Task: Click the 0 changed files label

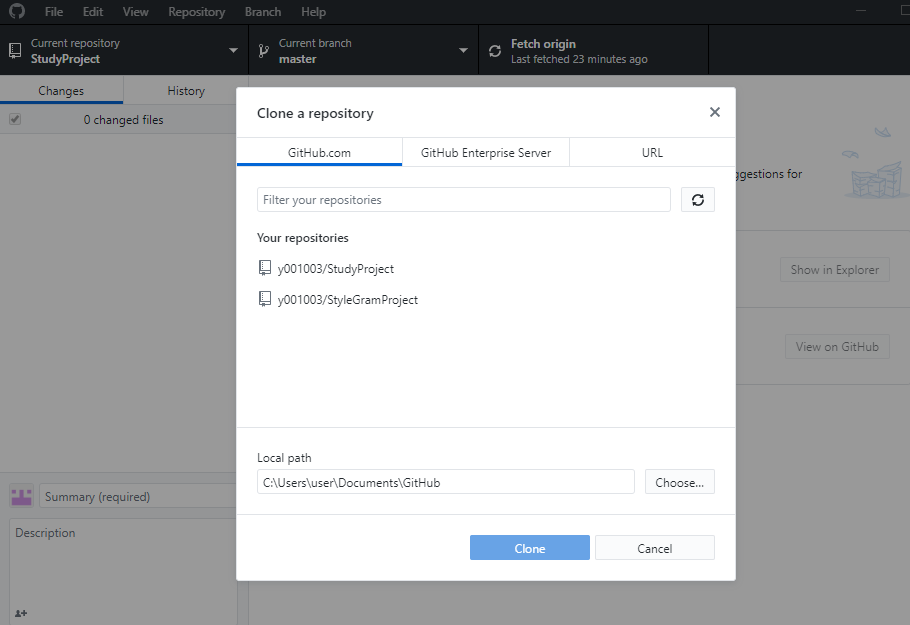Action: (123, 120)
